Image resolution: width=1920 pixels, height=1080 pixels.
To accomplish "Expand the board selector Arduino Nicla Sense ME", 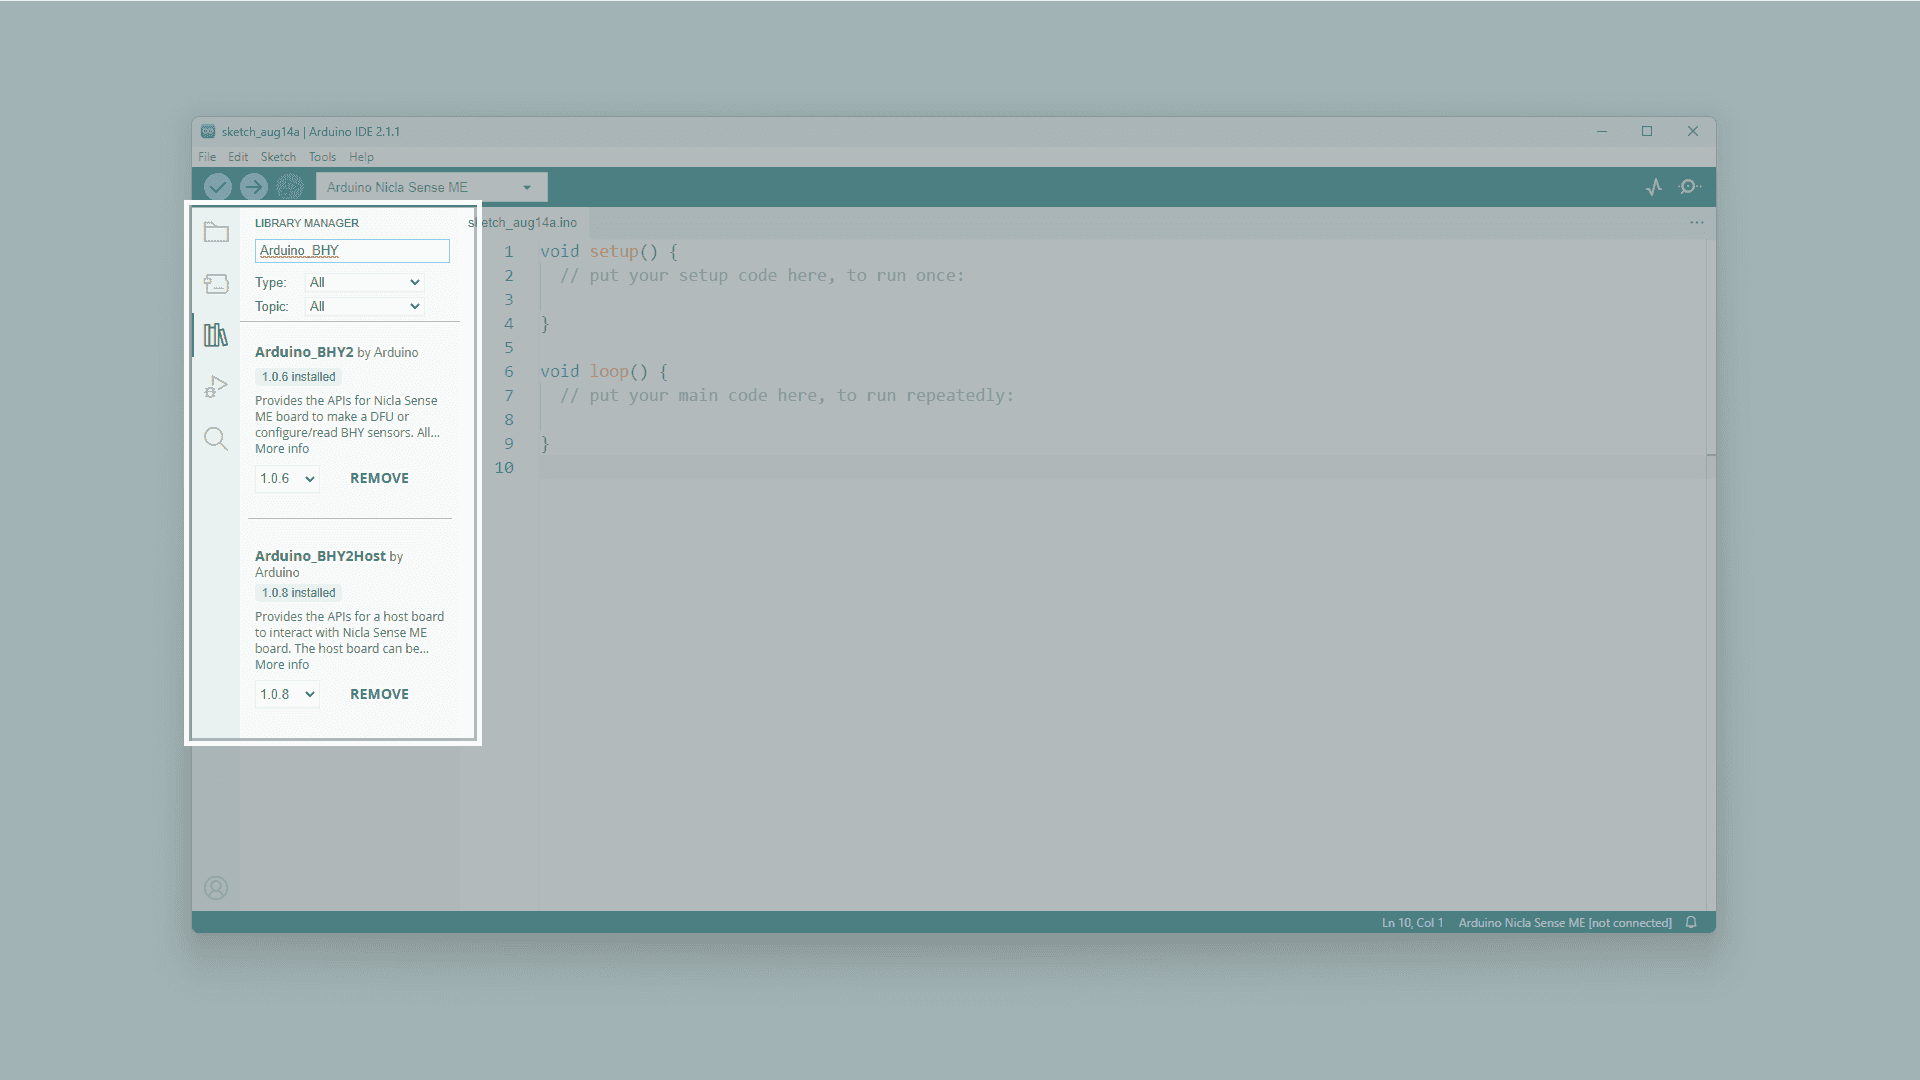I will (431, 187).
